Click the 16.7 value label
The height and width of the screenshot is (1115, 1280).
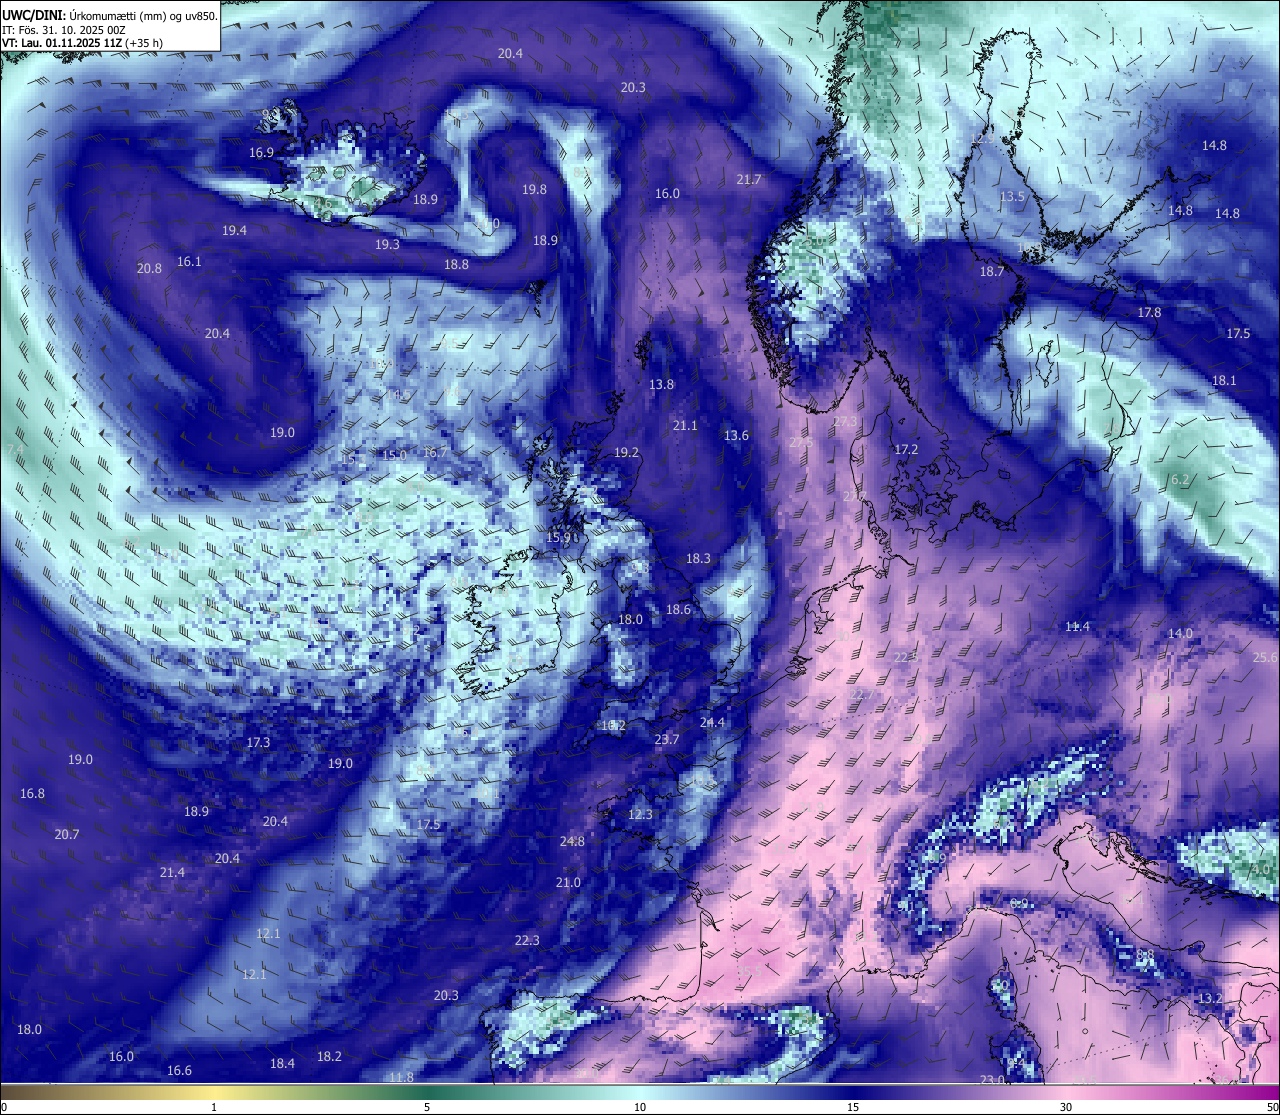[x=435, y=453]
